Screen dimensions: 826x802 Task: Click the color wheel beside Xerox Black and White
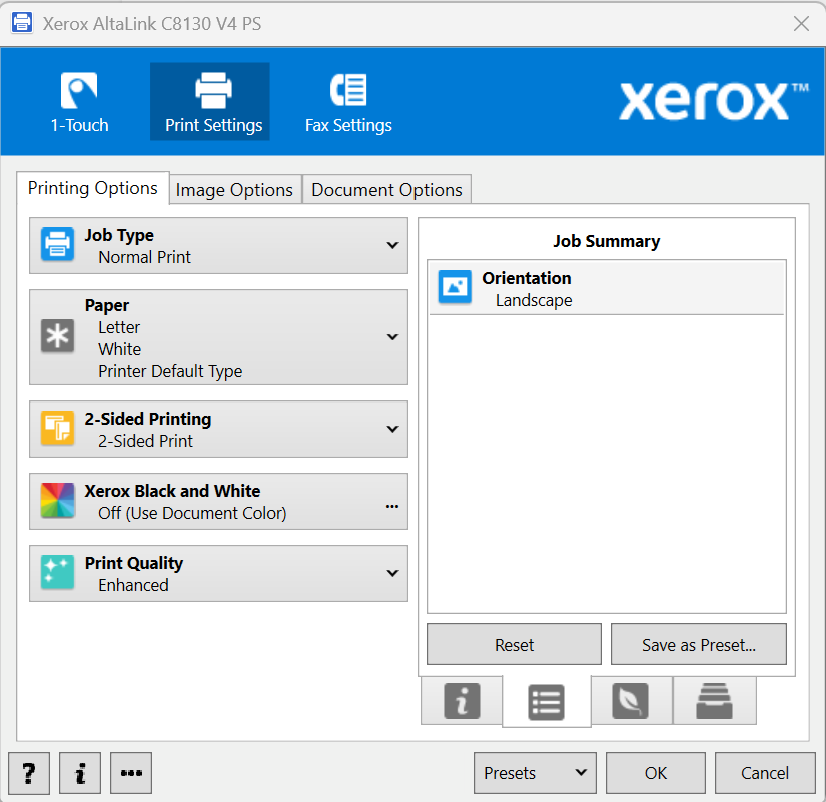(59, 501)
